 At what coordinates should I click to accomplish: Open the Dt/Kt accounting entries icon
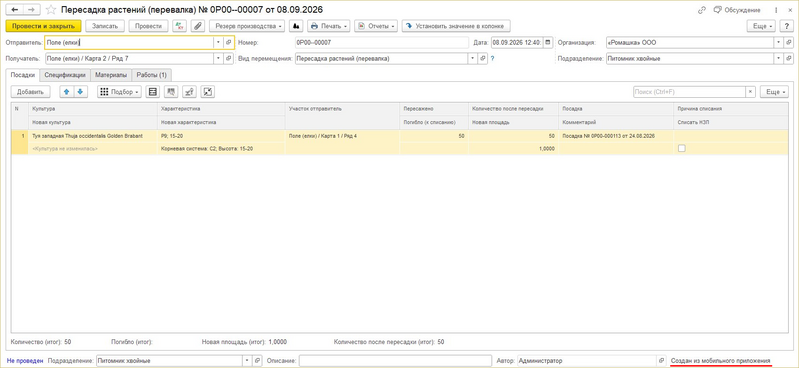pos(179,25)
